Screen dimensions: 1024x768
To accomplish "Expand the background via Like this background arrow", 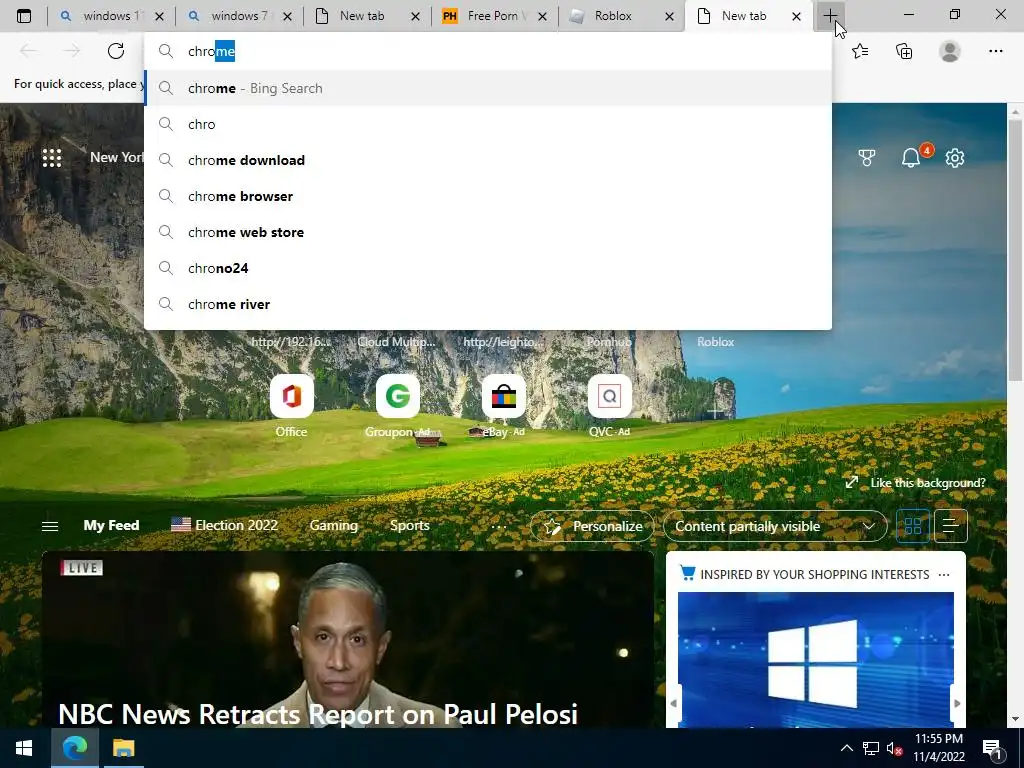I will [852, 483].
